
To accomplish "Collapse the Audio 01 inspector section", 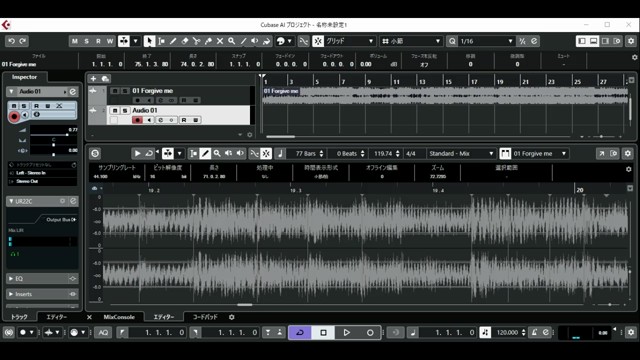I will point(11,91).
